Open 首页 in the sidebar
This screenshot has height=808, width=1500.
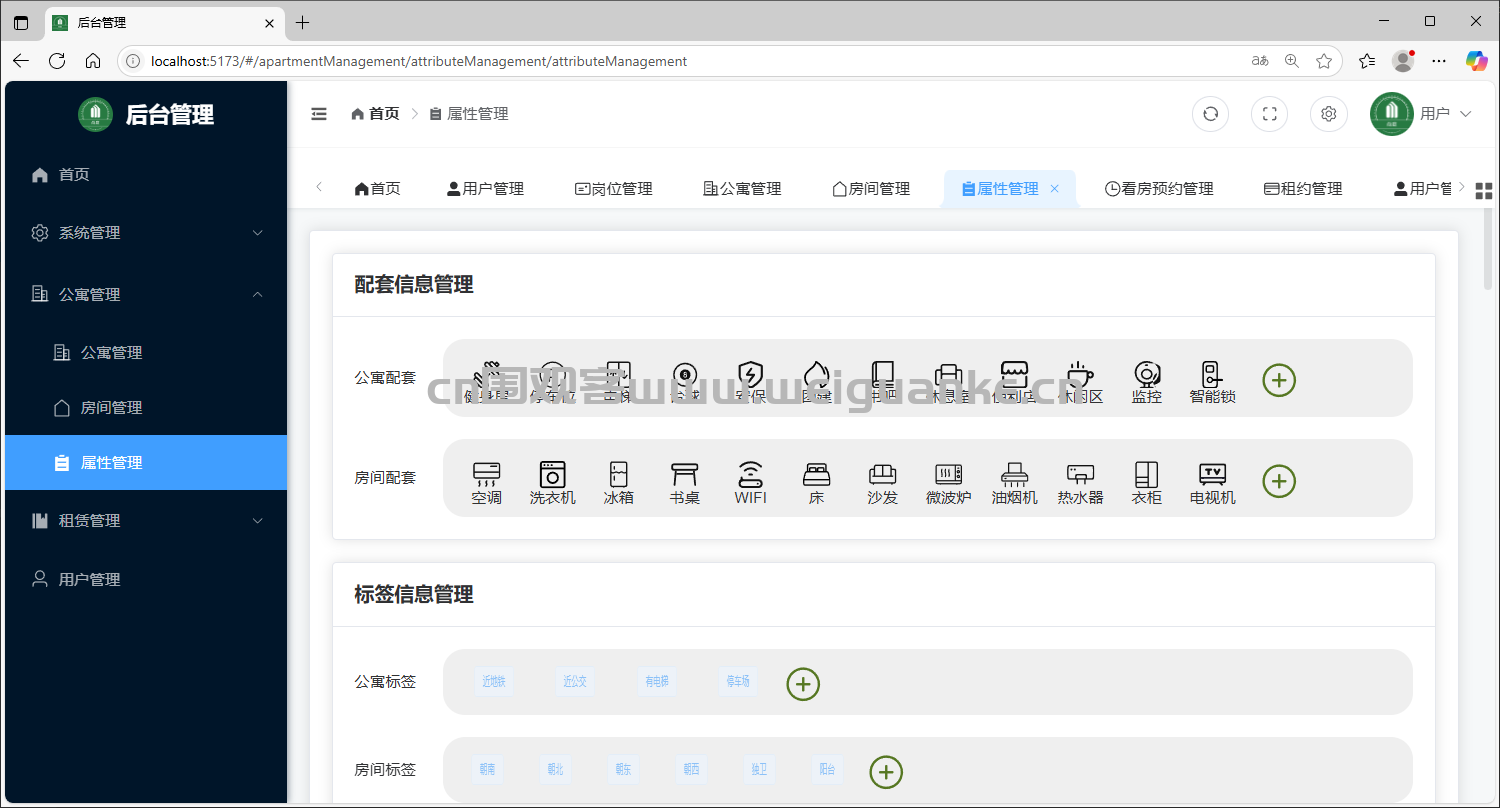pyautogui.click(x=146, y=175)
